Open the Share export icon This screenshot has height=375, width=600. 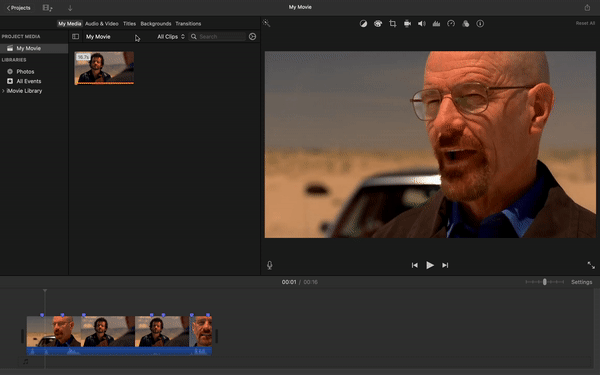click(587, 7)
